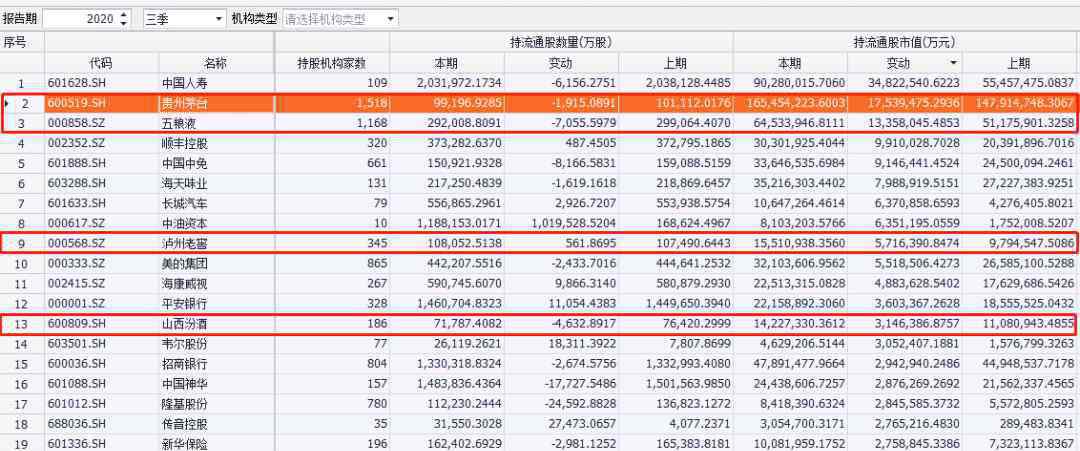
Task: Click change value -24,592.8828 for 隆基股份
Action: [x=561, y=404]
